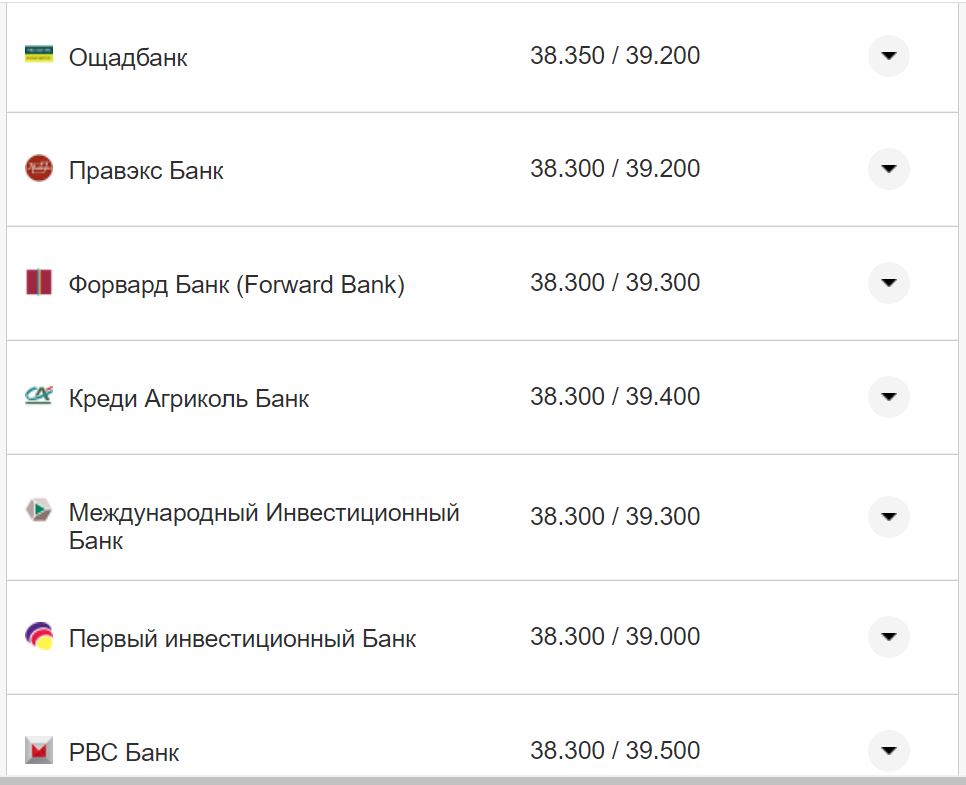Click the horizontal scrollbar at the bottom
The height and width of the screenshot is (785, 966).
483,780
